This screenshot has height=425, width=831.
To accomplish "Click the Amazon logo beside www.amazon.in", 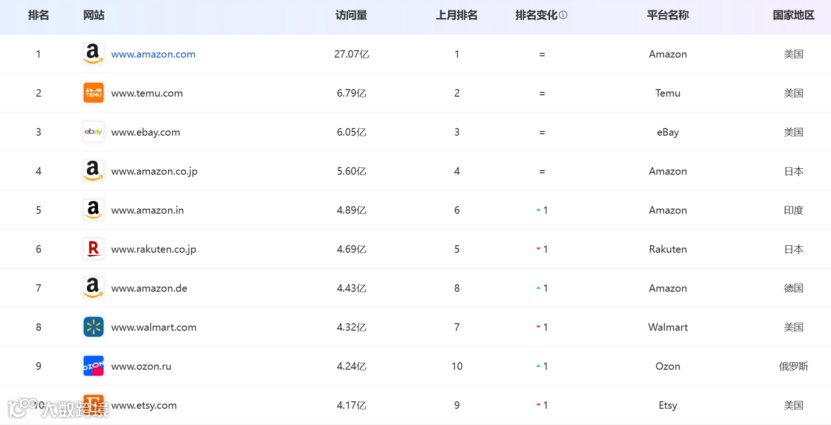I will point(93,210).
